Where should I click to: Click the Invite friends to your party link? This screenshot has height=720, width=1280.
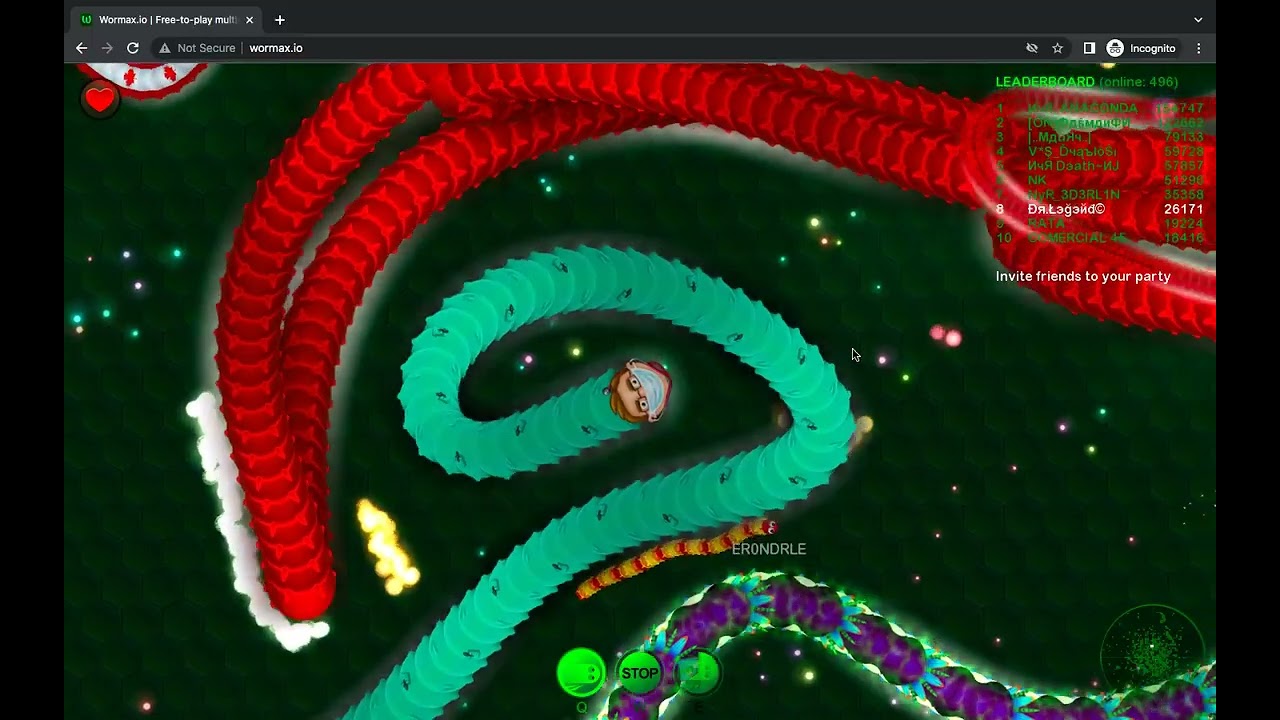click(1083, 276)
